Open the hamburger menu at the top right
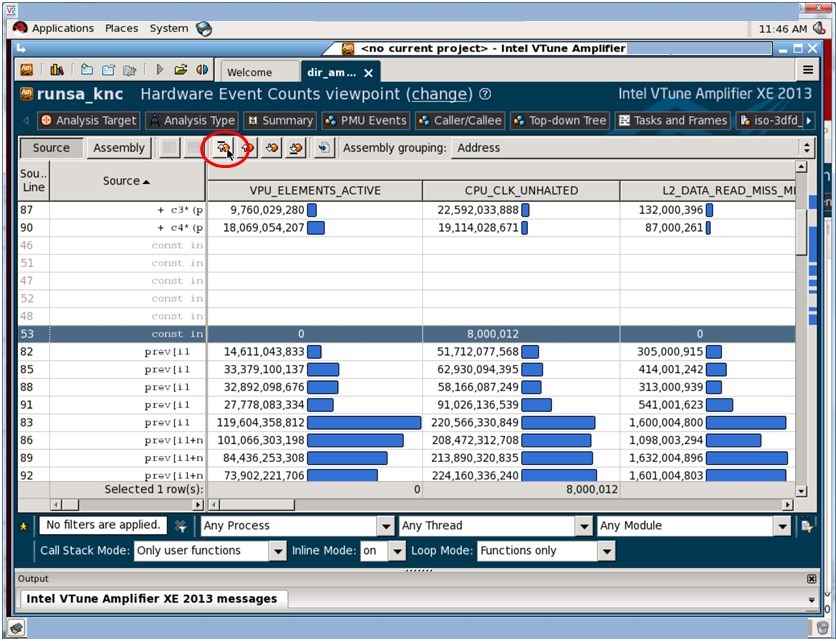The image size is (836, 641). (808, 69)
